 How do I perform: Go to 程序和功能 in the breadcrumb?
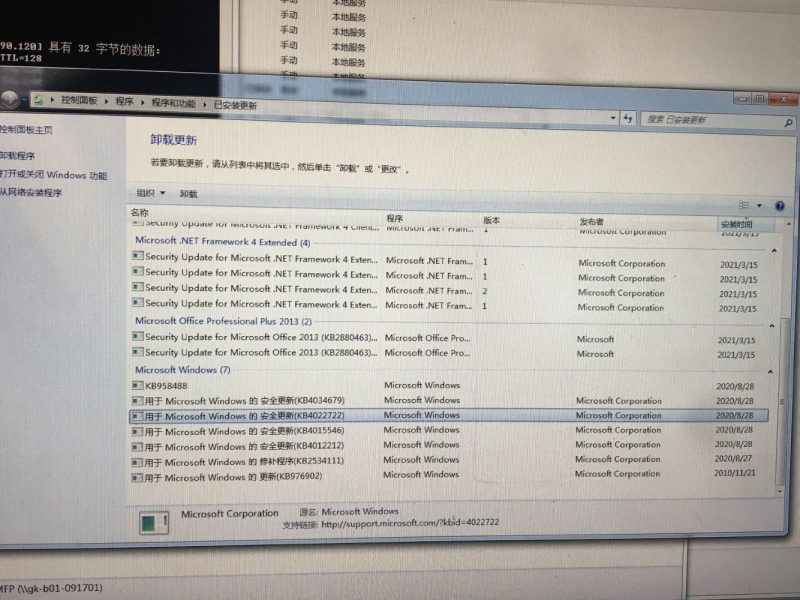(x=173, y=103)
